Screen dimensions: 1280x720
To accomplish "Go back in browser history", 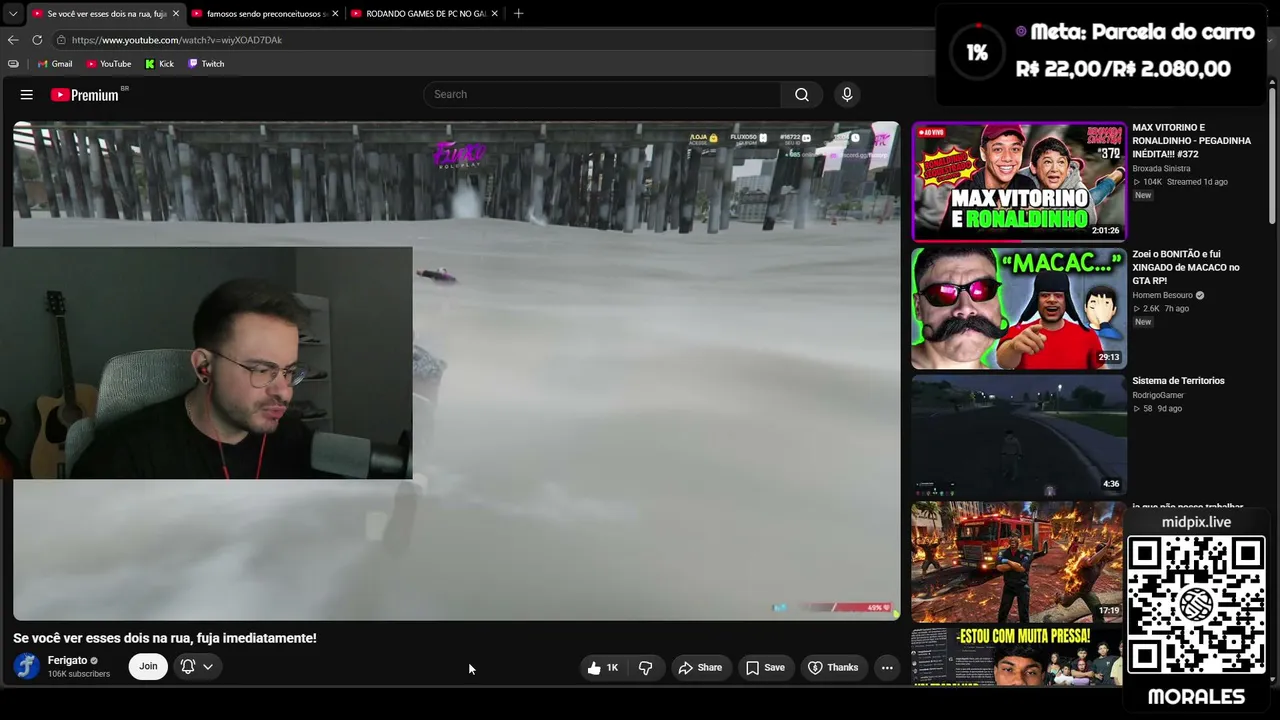I will click(13, 40).
